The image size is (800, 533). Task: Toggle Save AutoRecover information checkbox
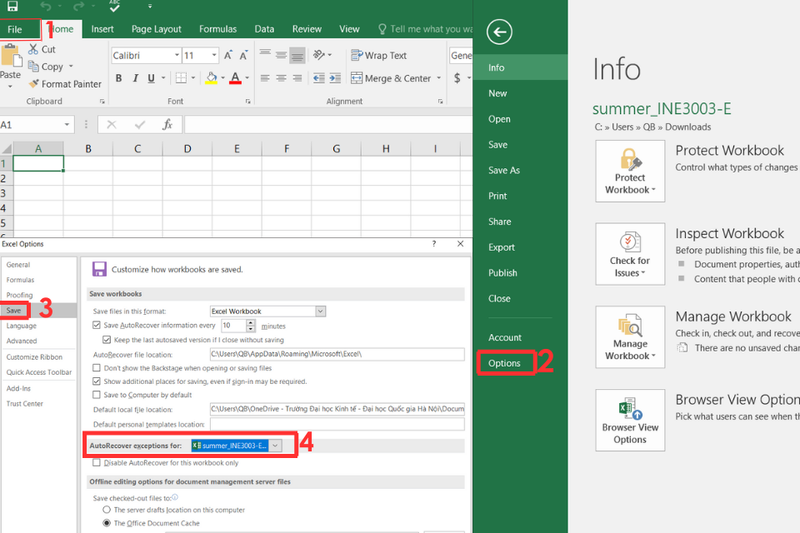click(96, 325)
